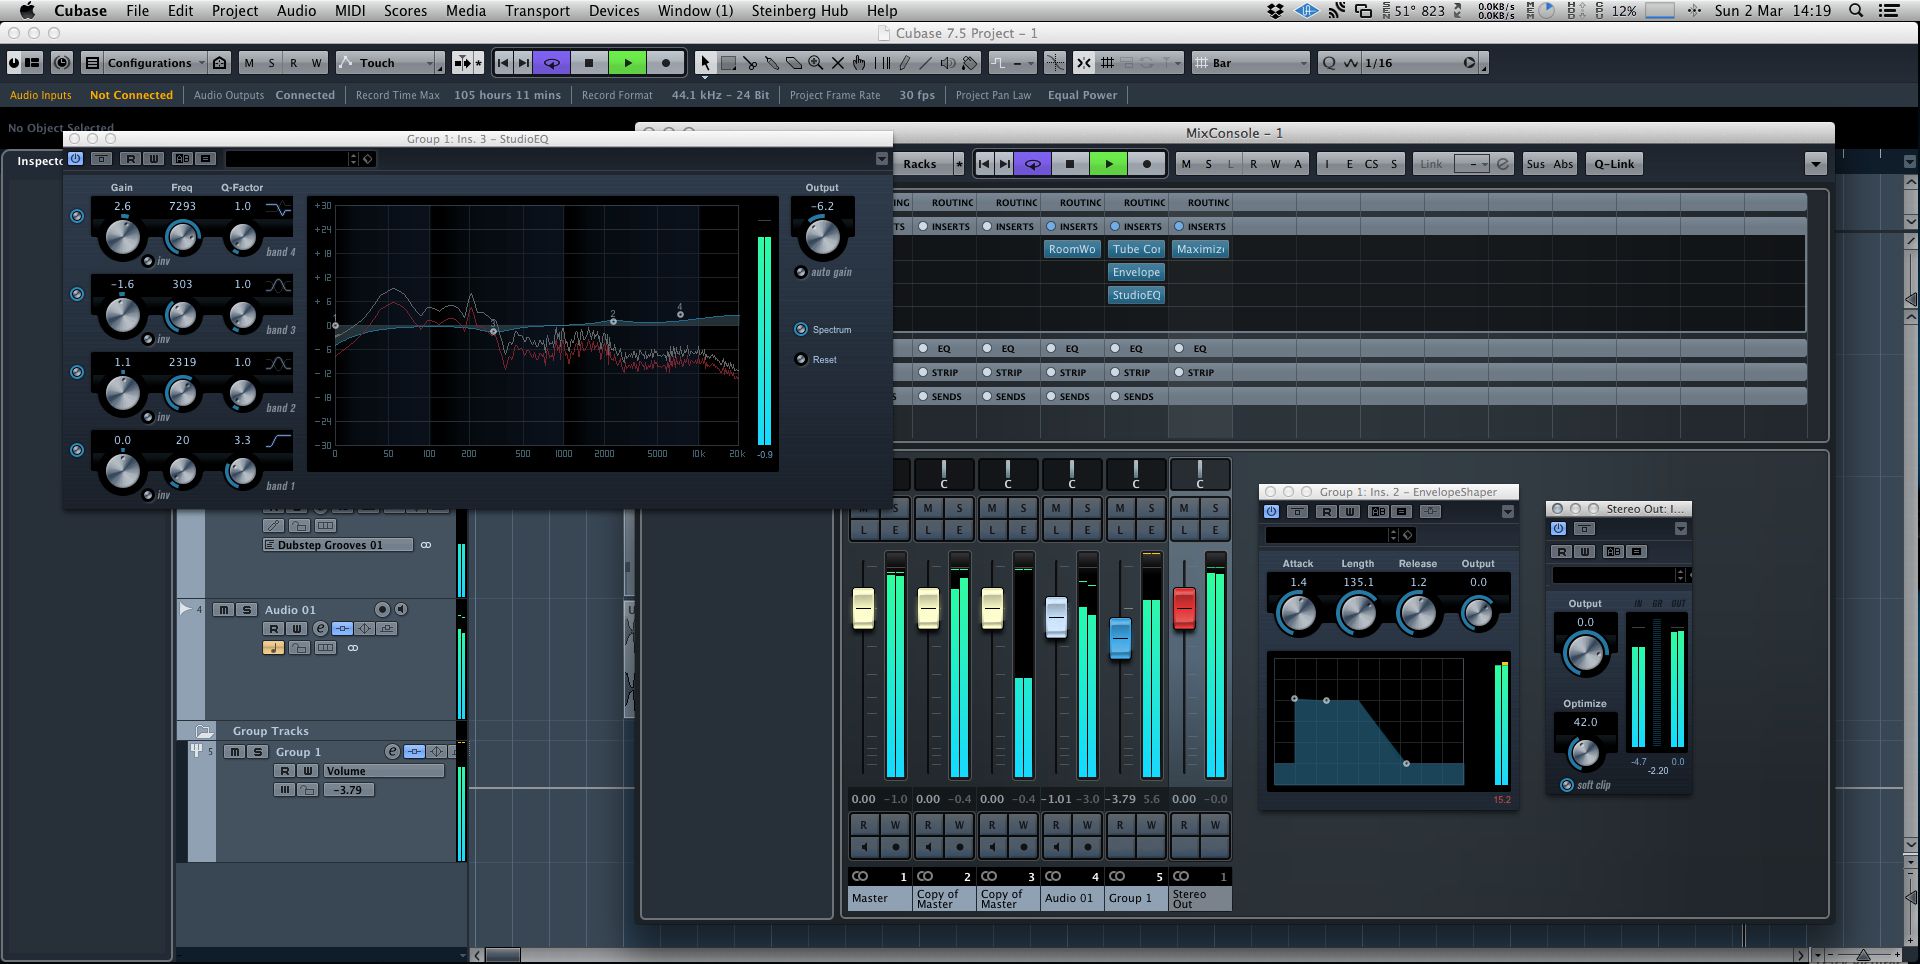Select the Glue tool
This screenshot has width=1920, height=964.
[772, 63]
